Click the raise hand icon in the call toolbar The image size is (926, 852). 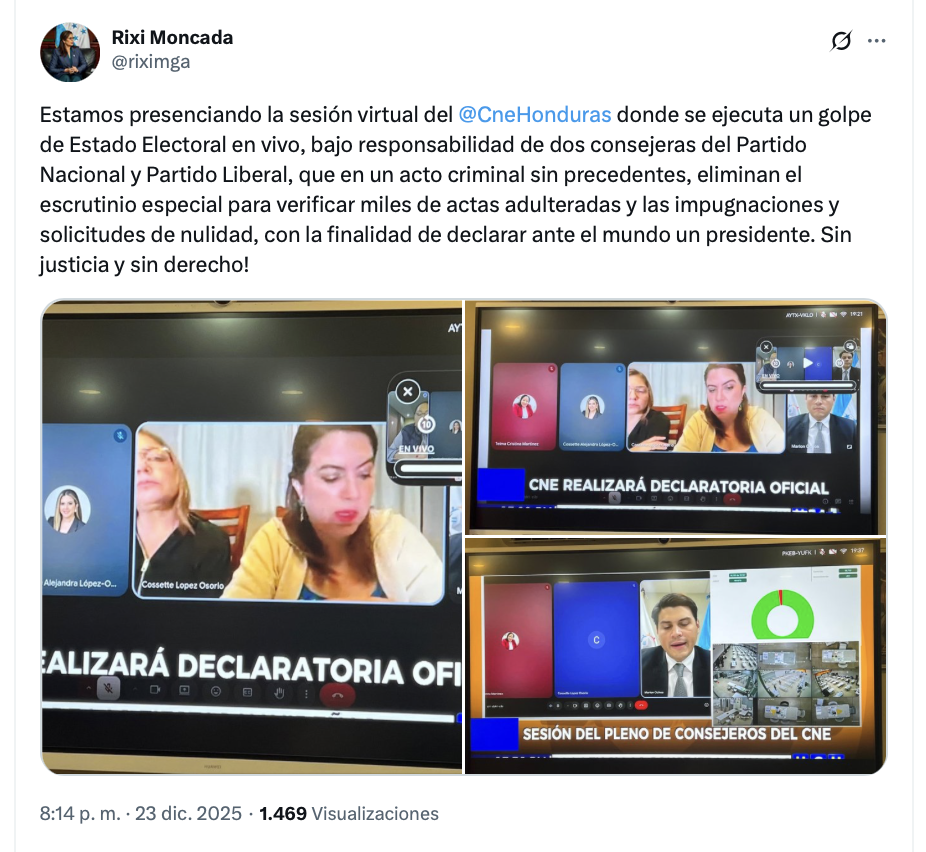(279, 693)
